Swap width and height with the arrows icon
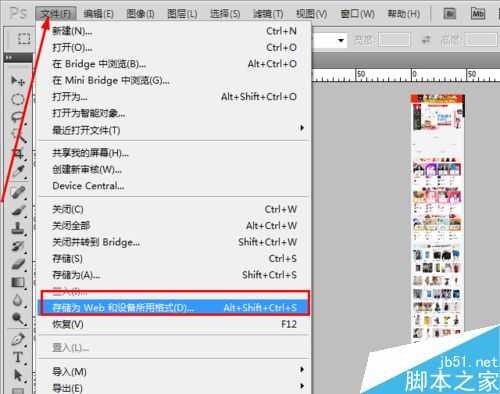 click(x=426, y=40)
